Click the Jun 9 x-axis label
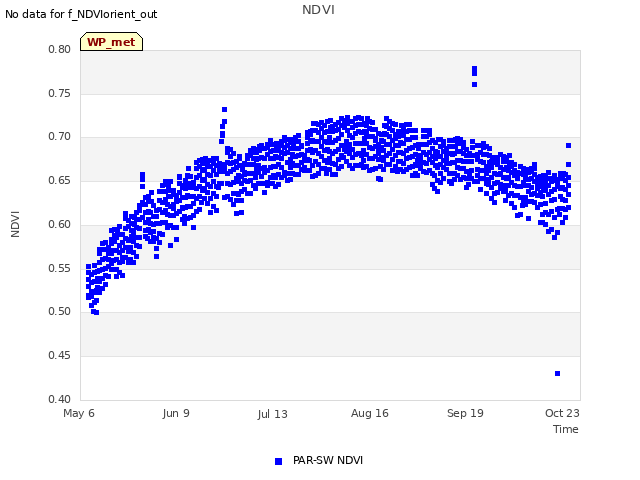Image resolution: width=640 pixels, height=480 pixels. pyautogui.click(x=176, y=413)
